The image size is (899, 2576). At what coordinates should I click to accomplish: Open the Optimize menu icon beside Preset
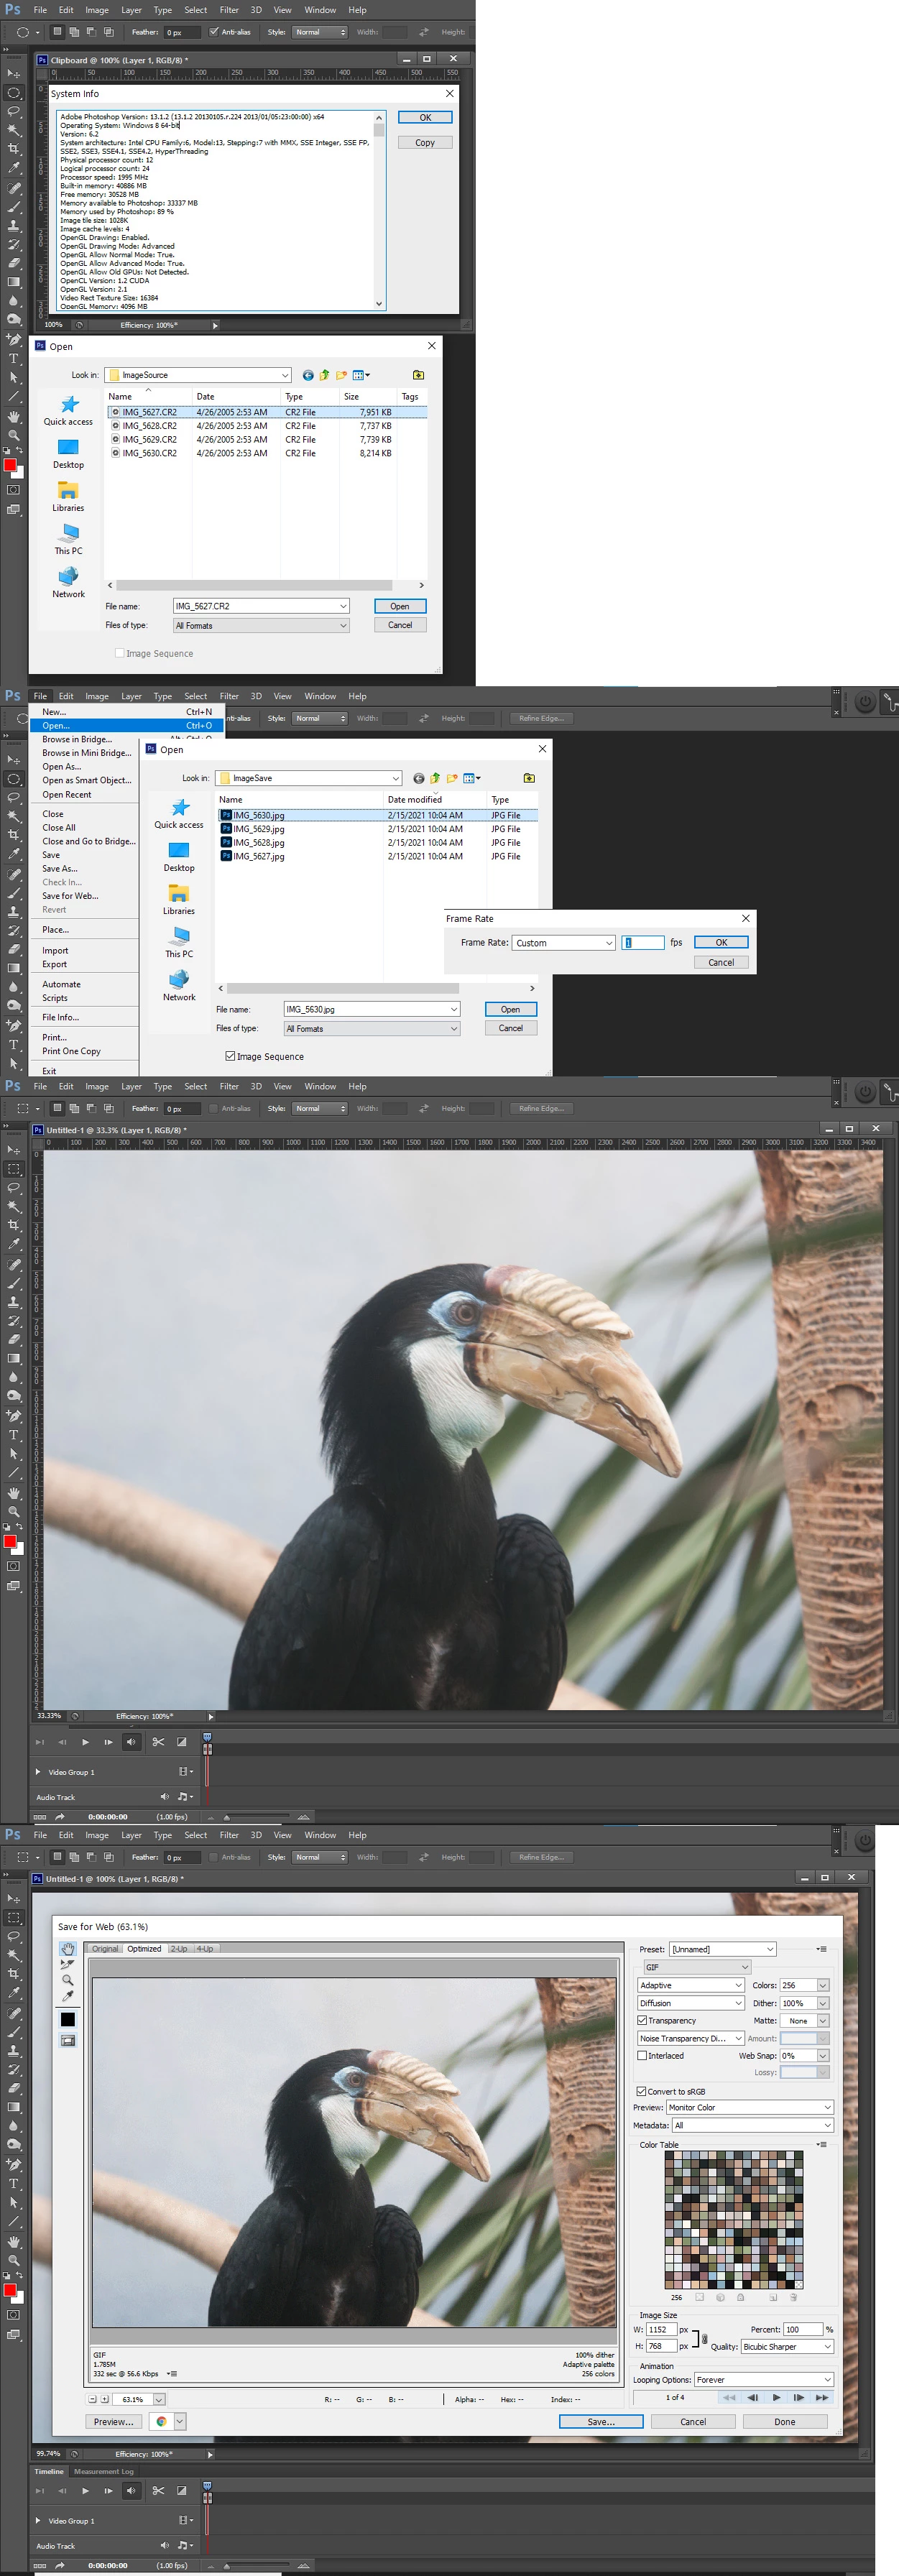coord(821,1949)
